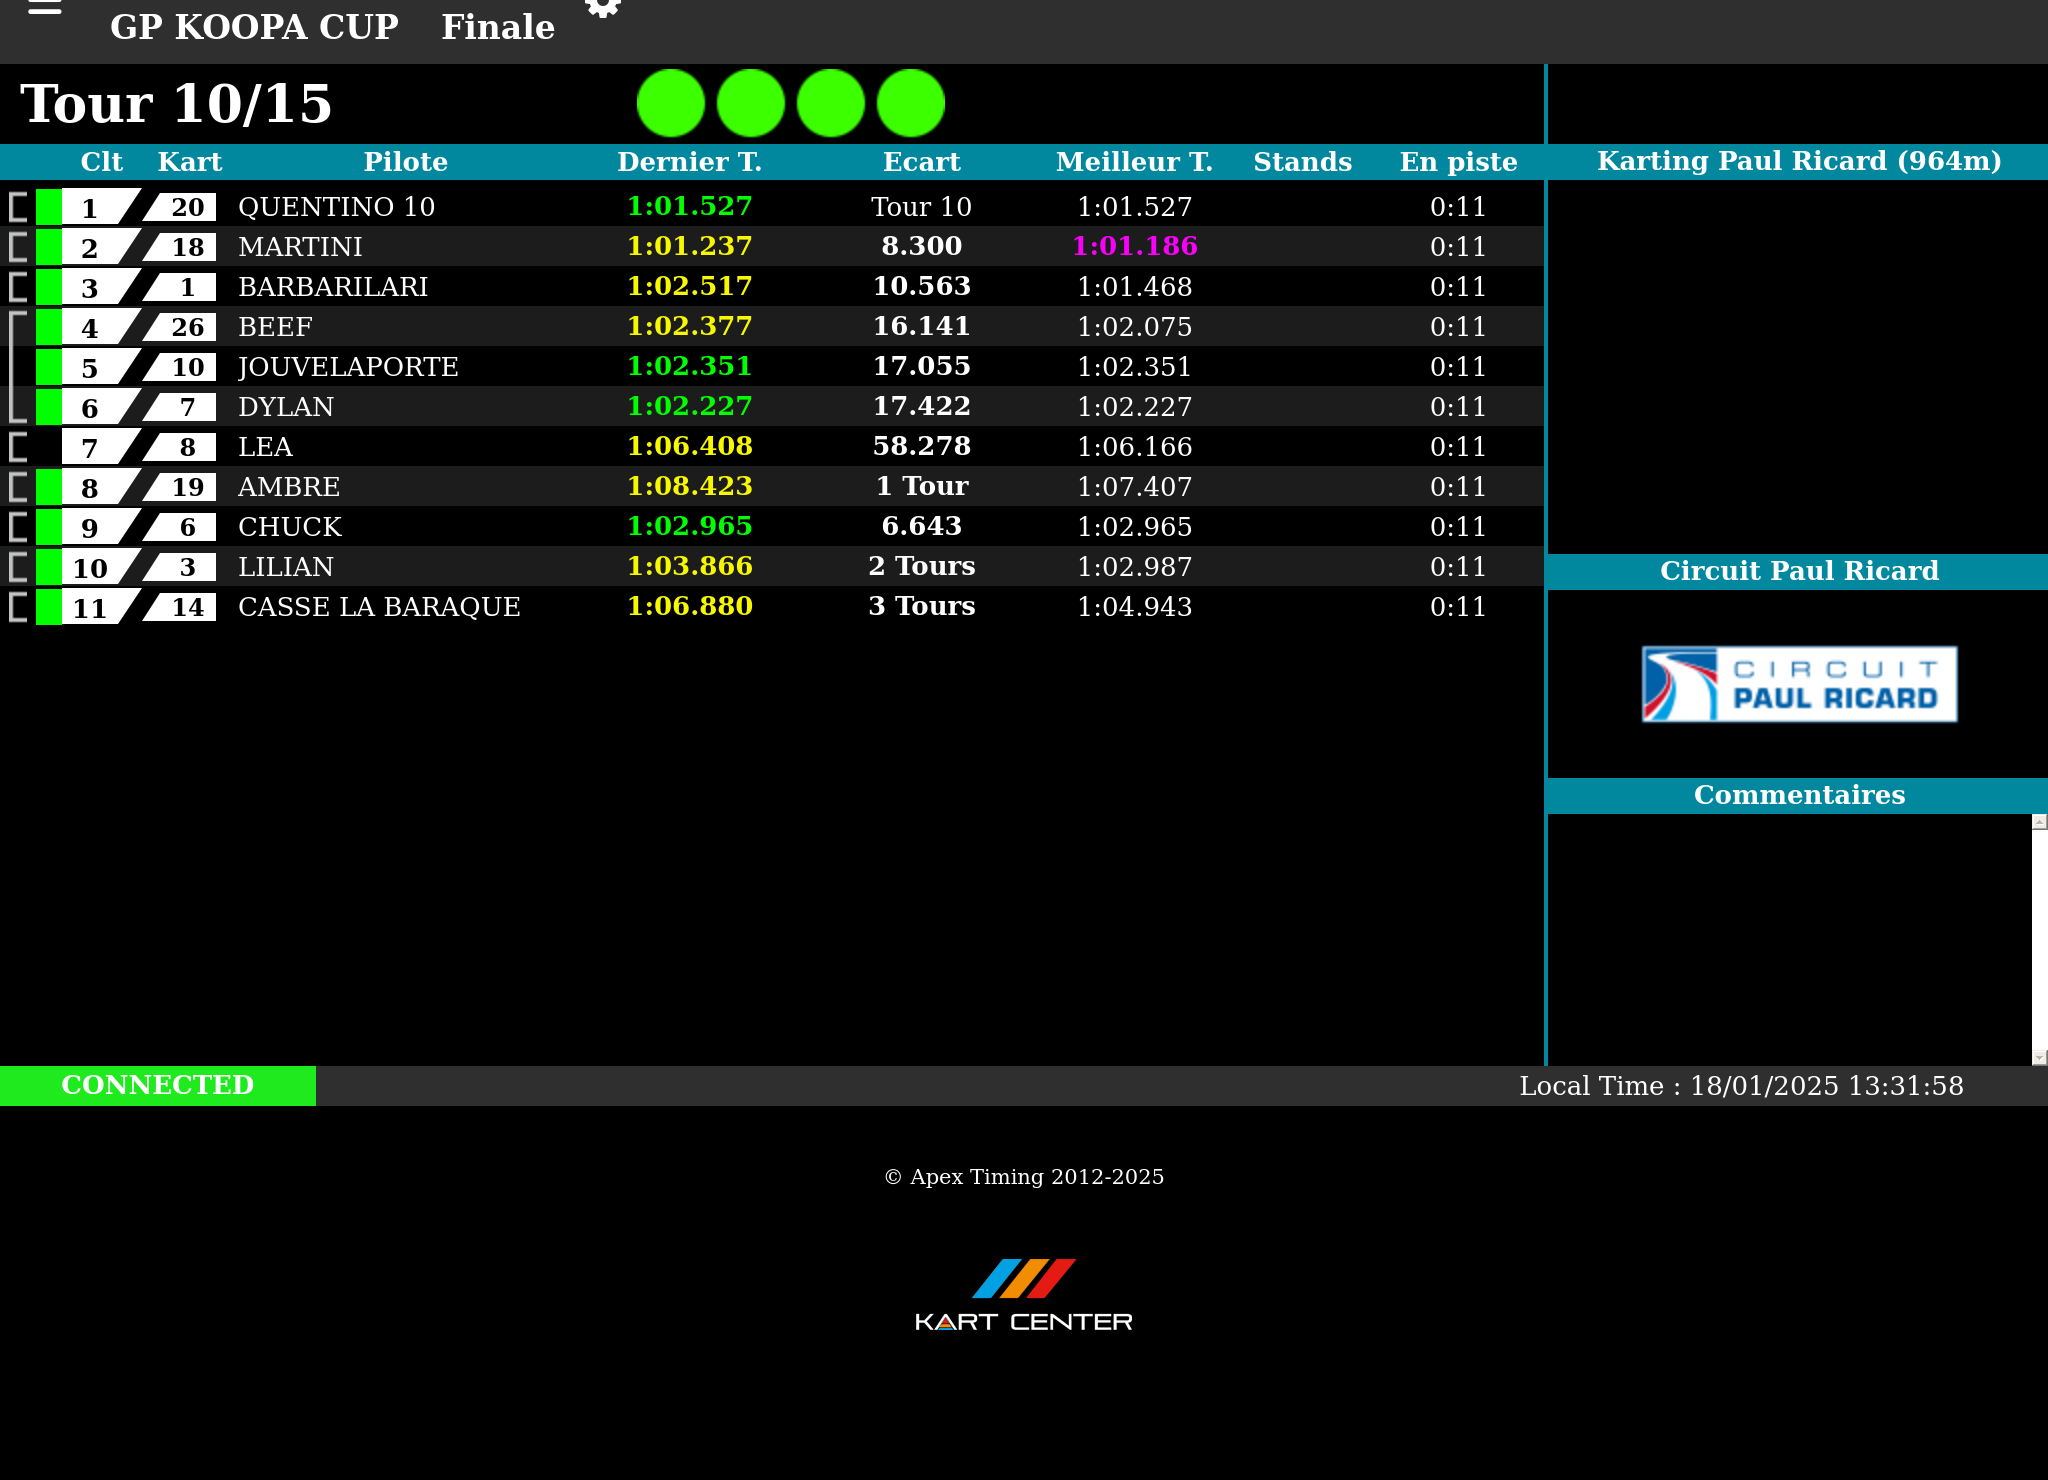Click Circuit Paul Ricard panel header
Screen dimensions: 2048x1480
(x=1798, y=571)
